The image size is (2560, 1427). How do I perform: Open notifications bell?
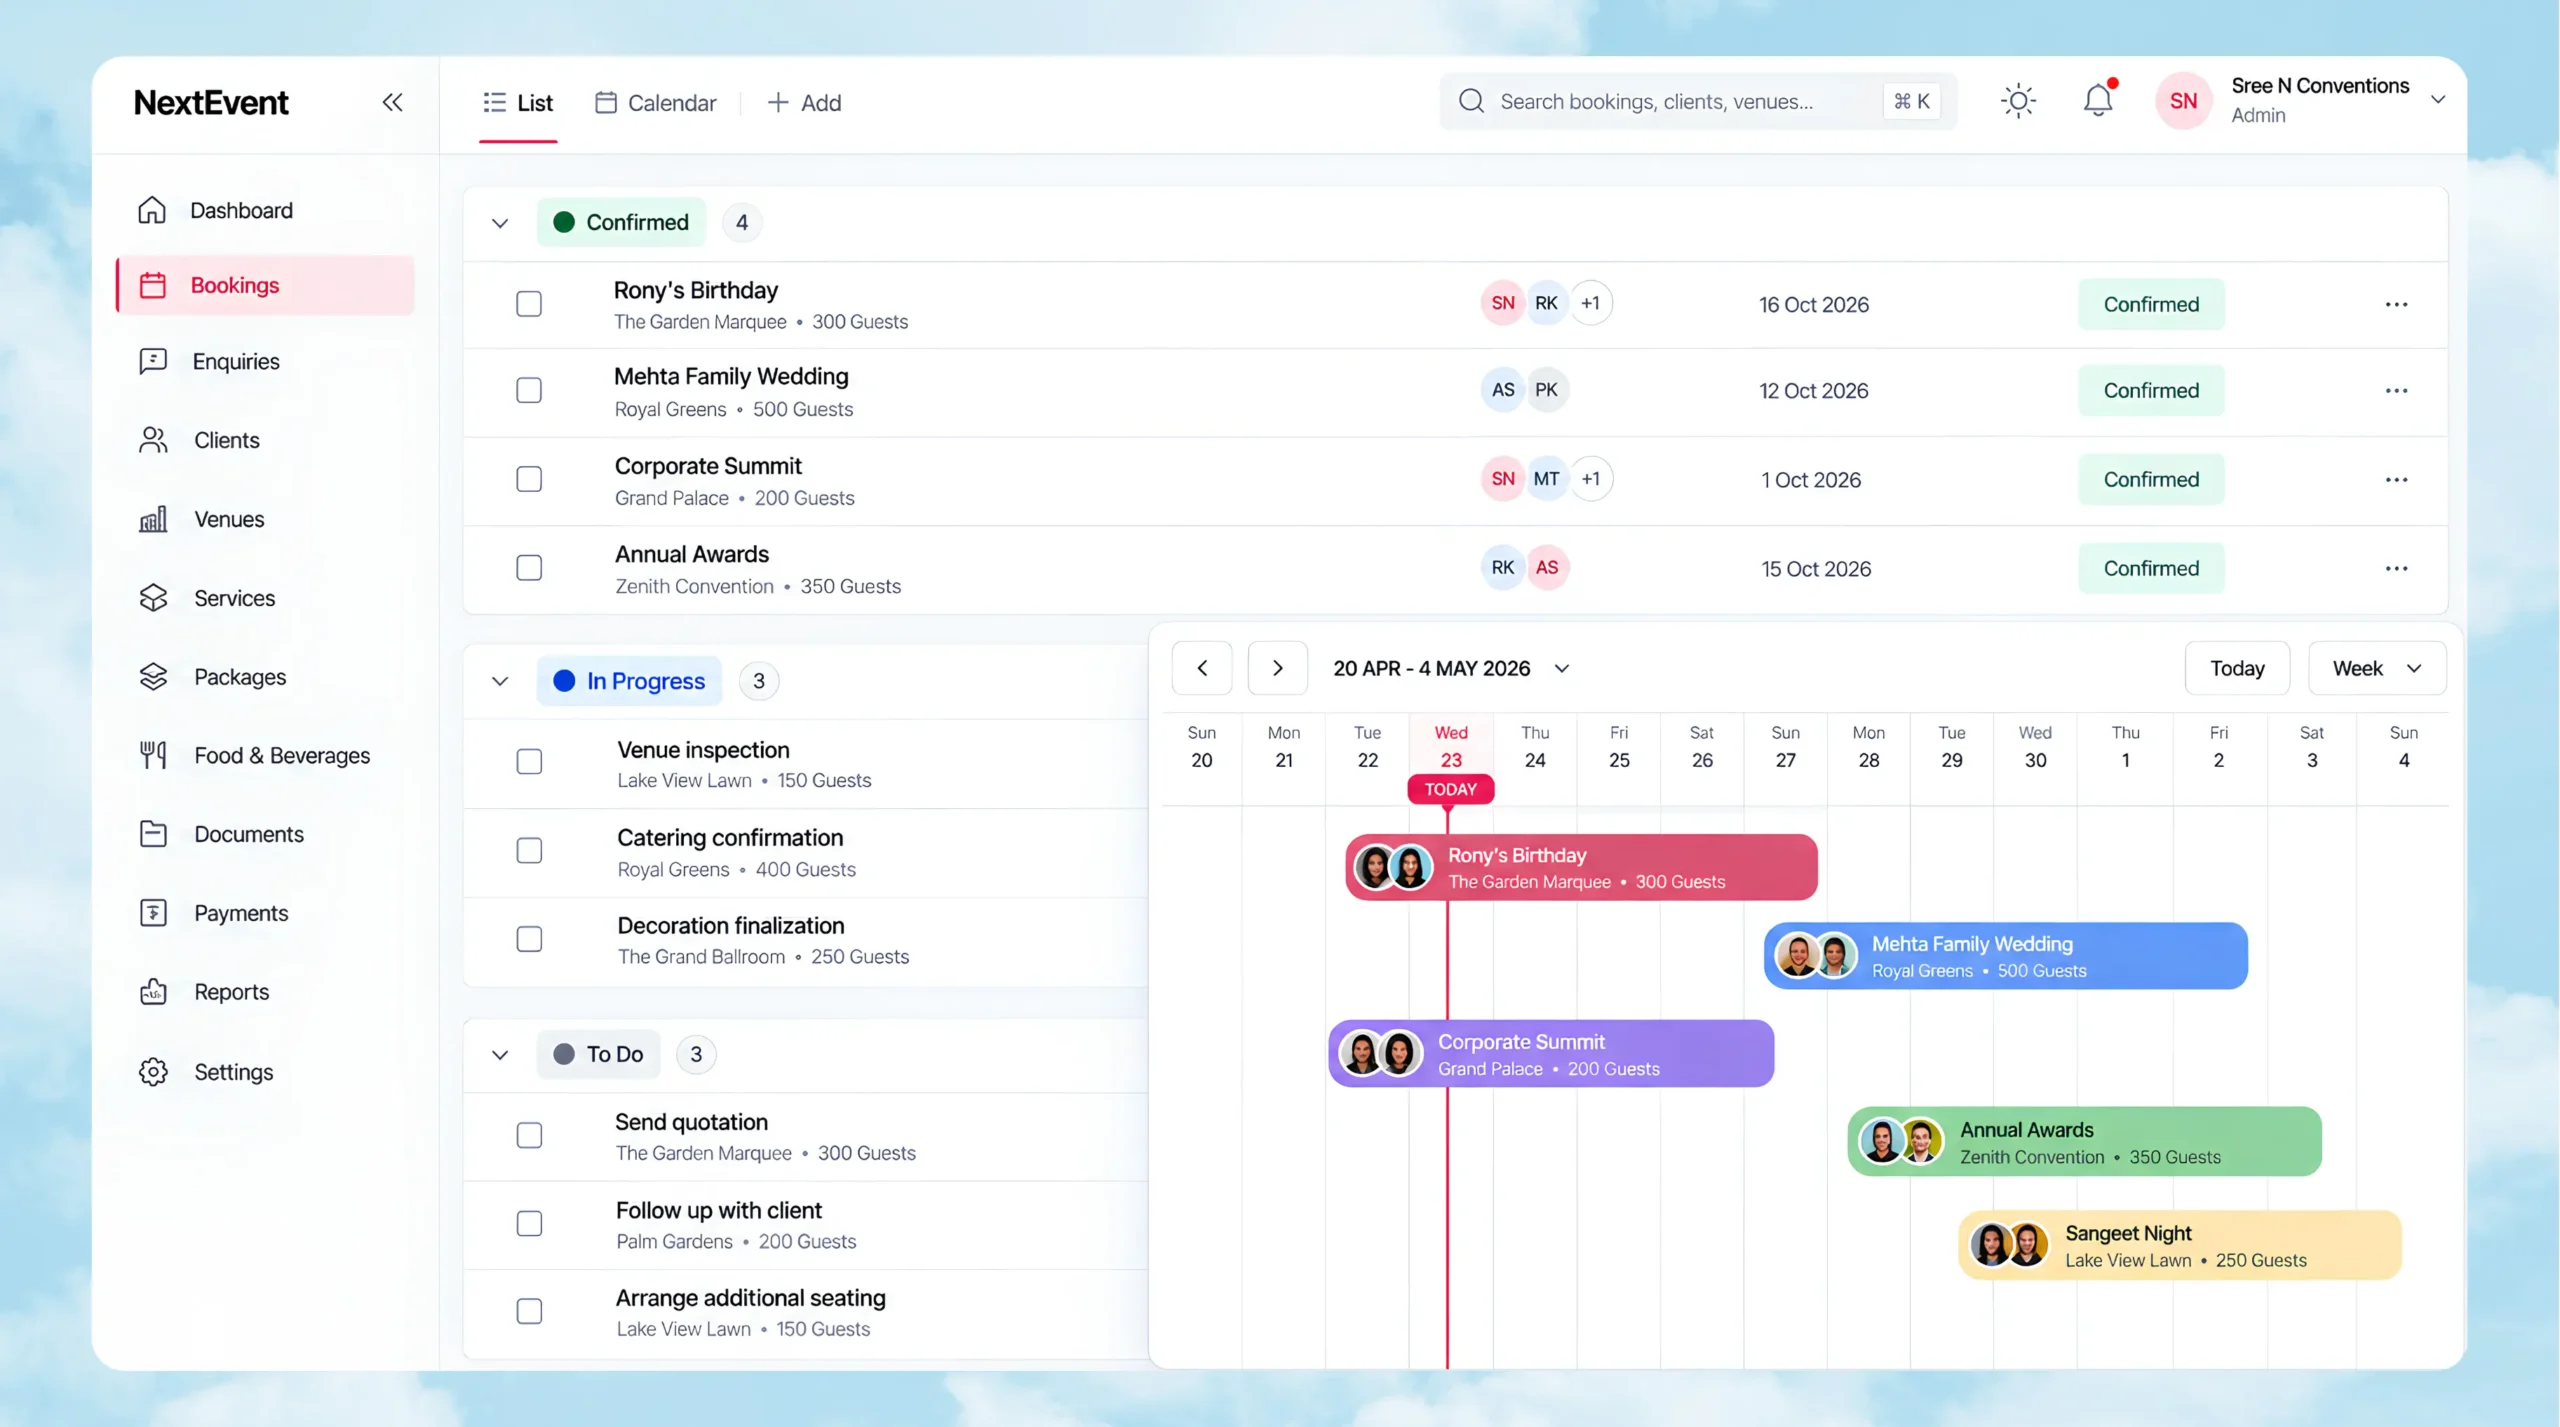coord(2098,99)
